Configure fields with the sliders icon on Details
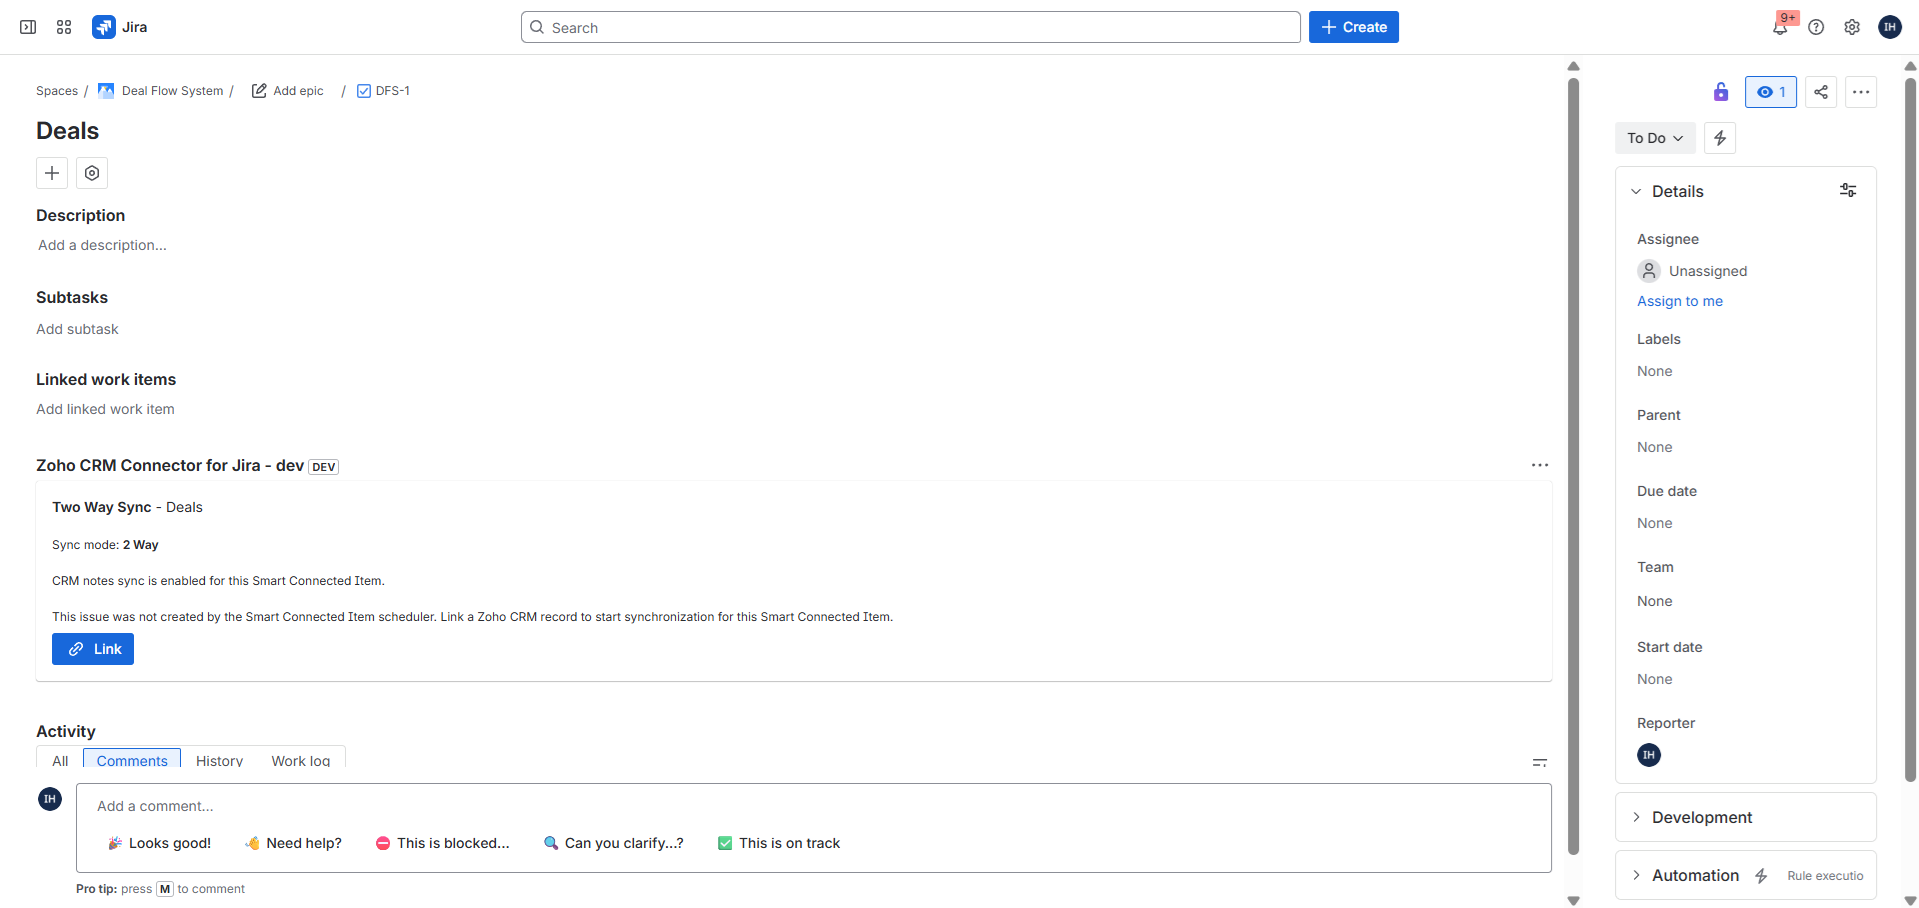The height and width of the screenshot is (908, 1919). [x=1847, y=190]
